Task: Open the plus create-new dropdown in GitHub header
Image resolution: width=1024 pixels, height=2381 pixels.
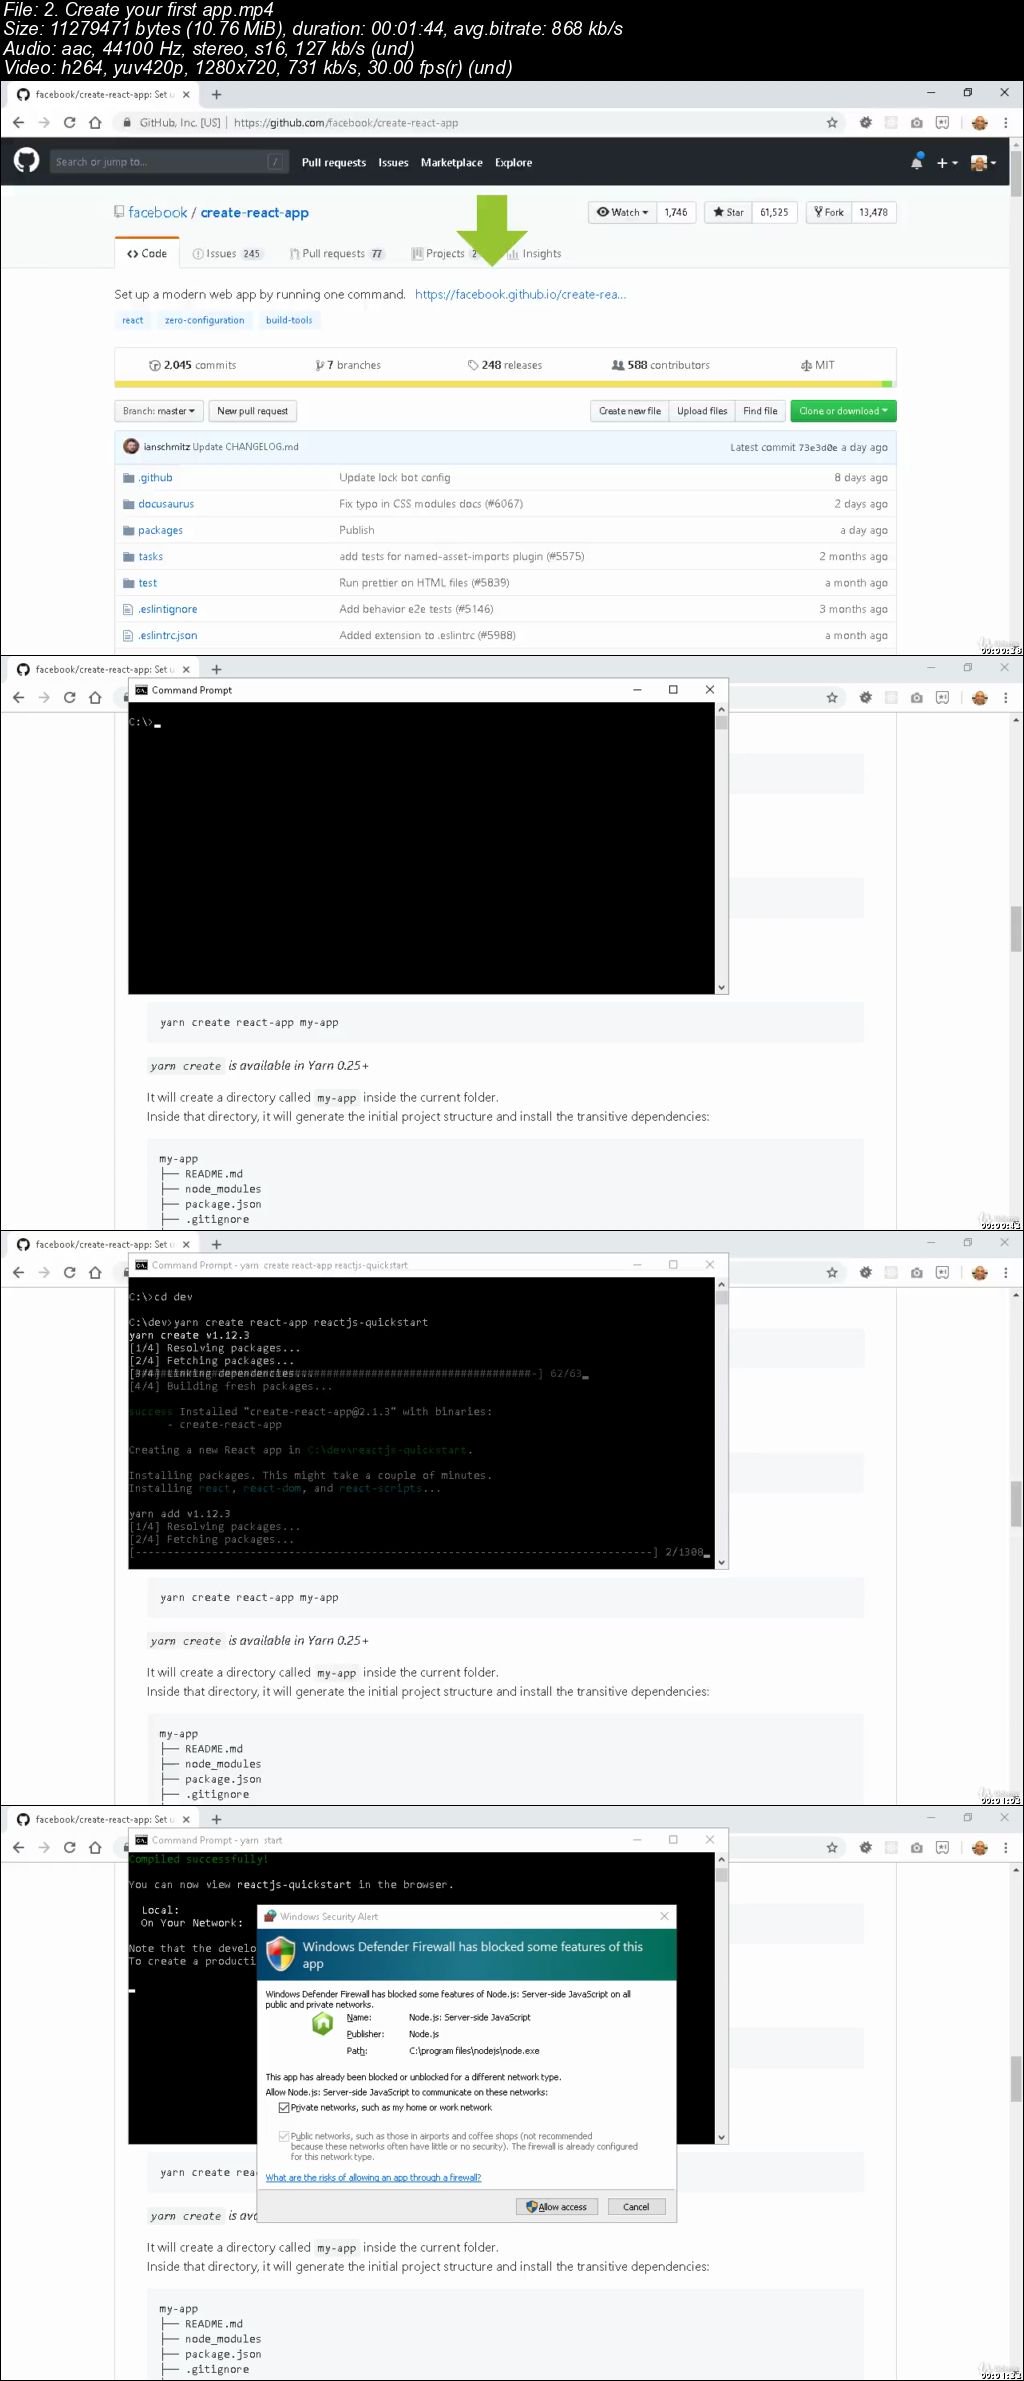Action: (947, 162)
